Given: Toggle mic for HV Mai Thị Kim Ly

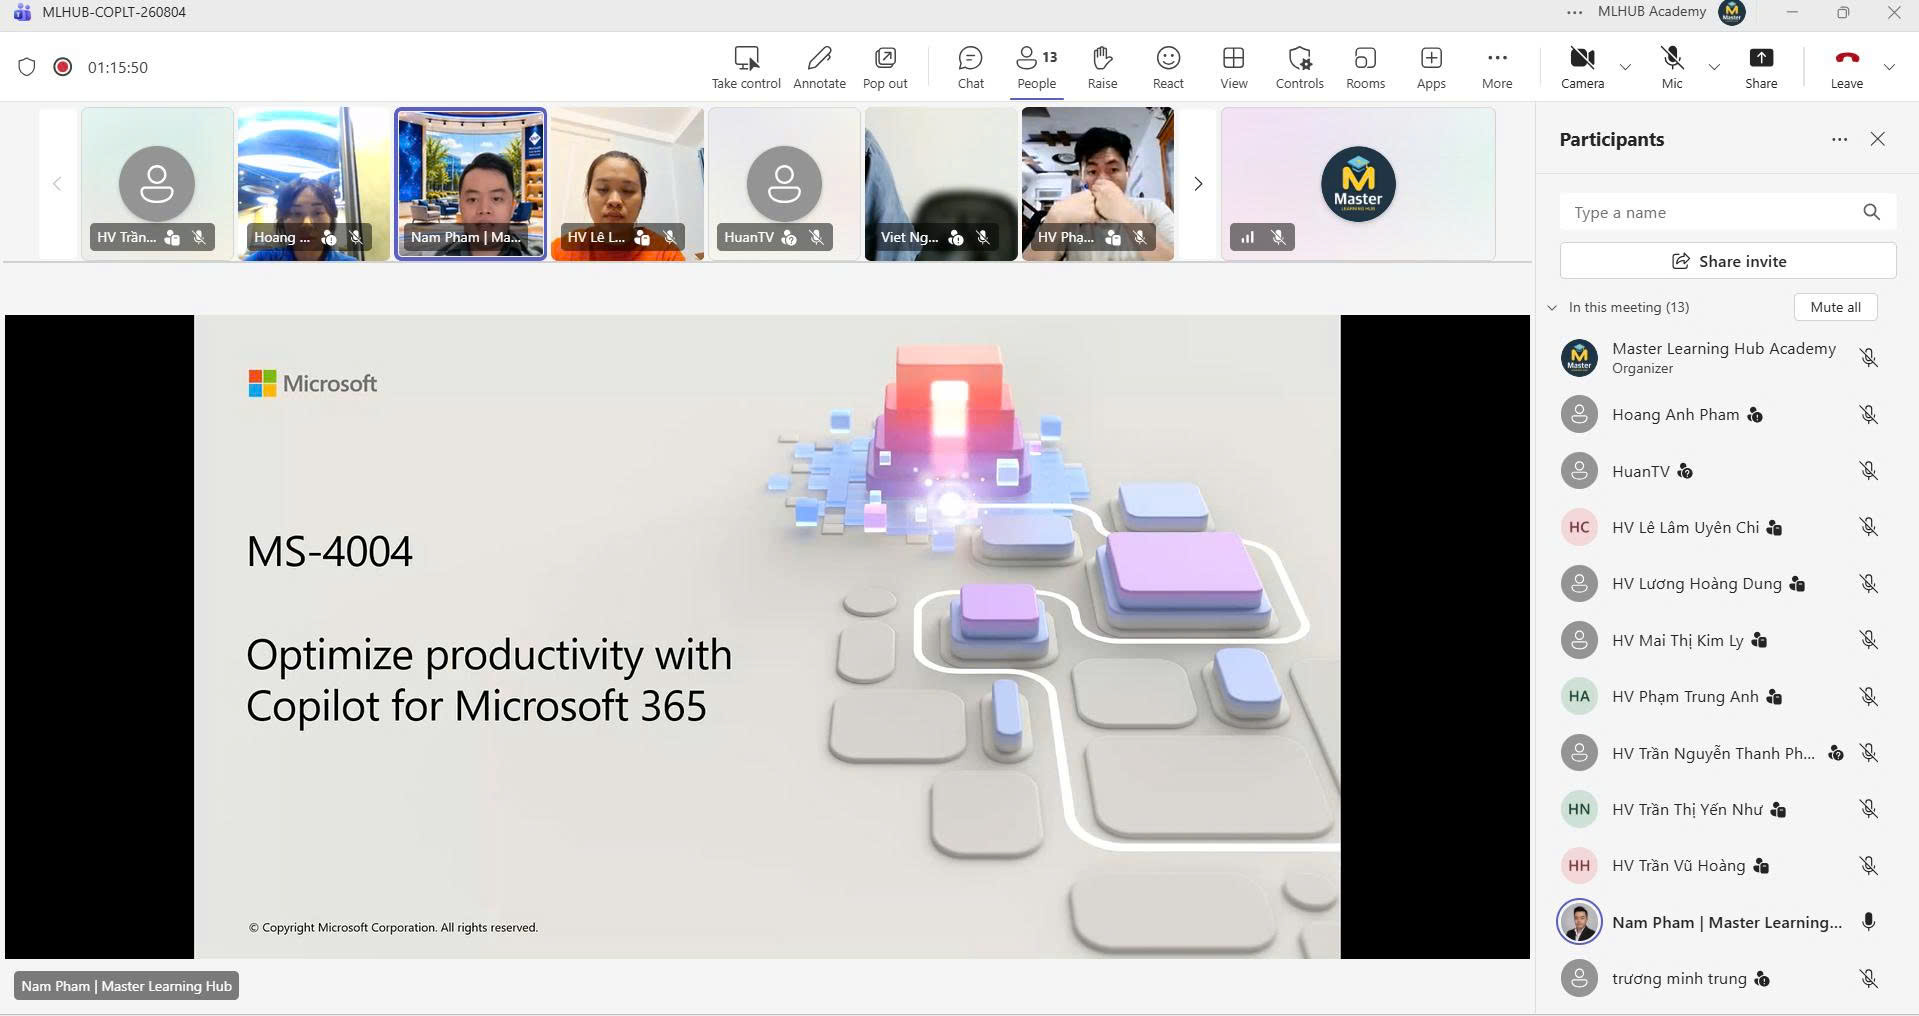Looking at the screenshot, I should [1868, 640].
